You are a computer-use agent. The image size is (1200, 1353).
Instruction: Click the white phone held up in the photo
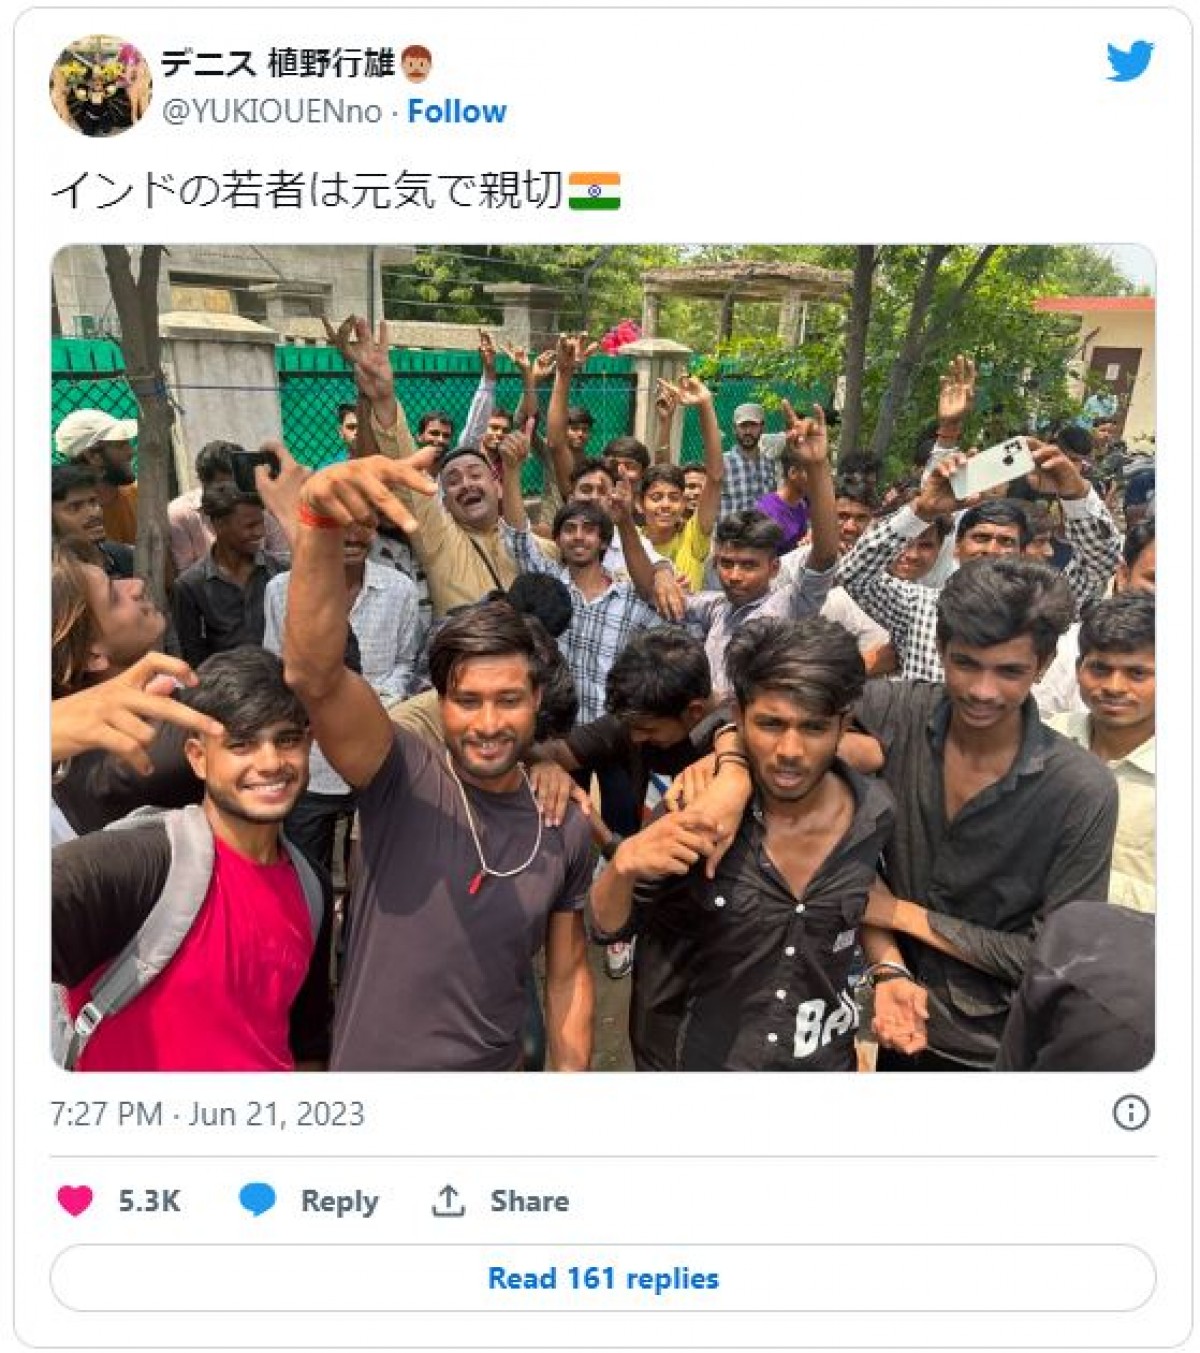(x=991, y=468)
